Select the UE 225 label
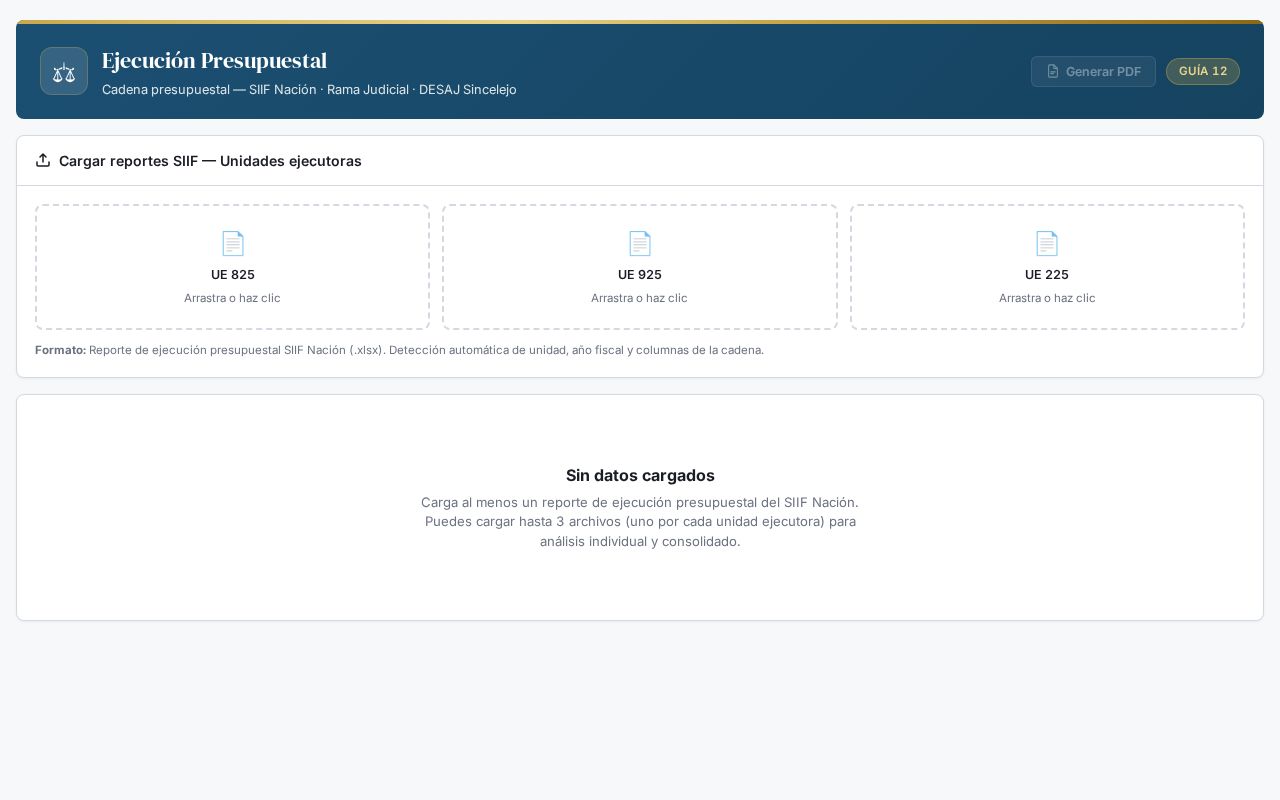1280x800 pixels. 1047,274
